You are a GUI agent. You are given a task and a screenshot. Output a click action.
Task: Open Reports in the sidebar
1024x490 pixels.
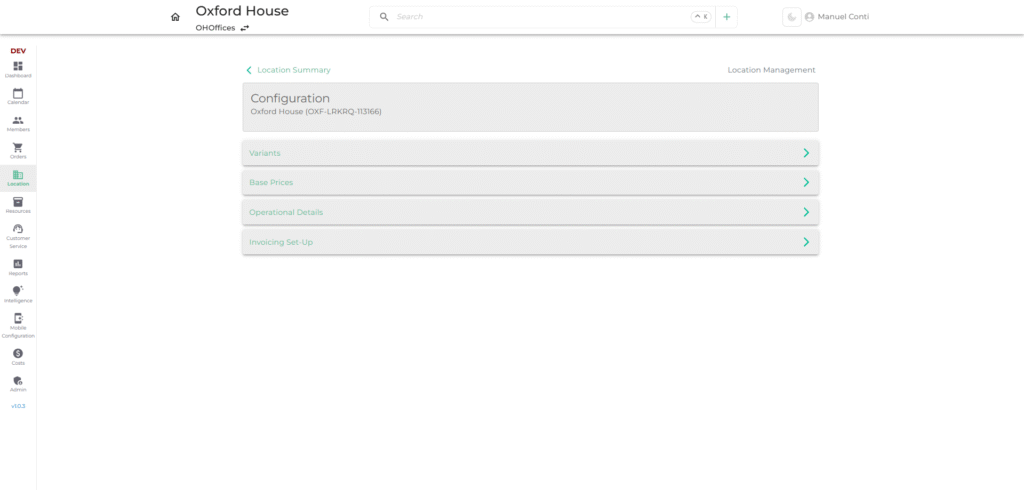[18, 266]
